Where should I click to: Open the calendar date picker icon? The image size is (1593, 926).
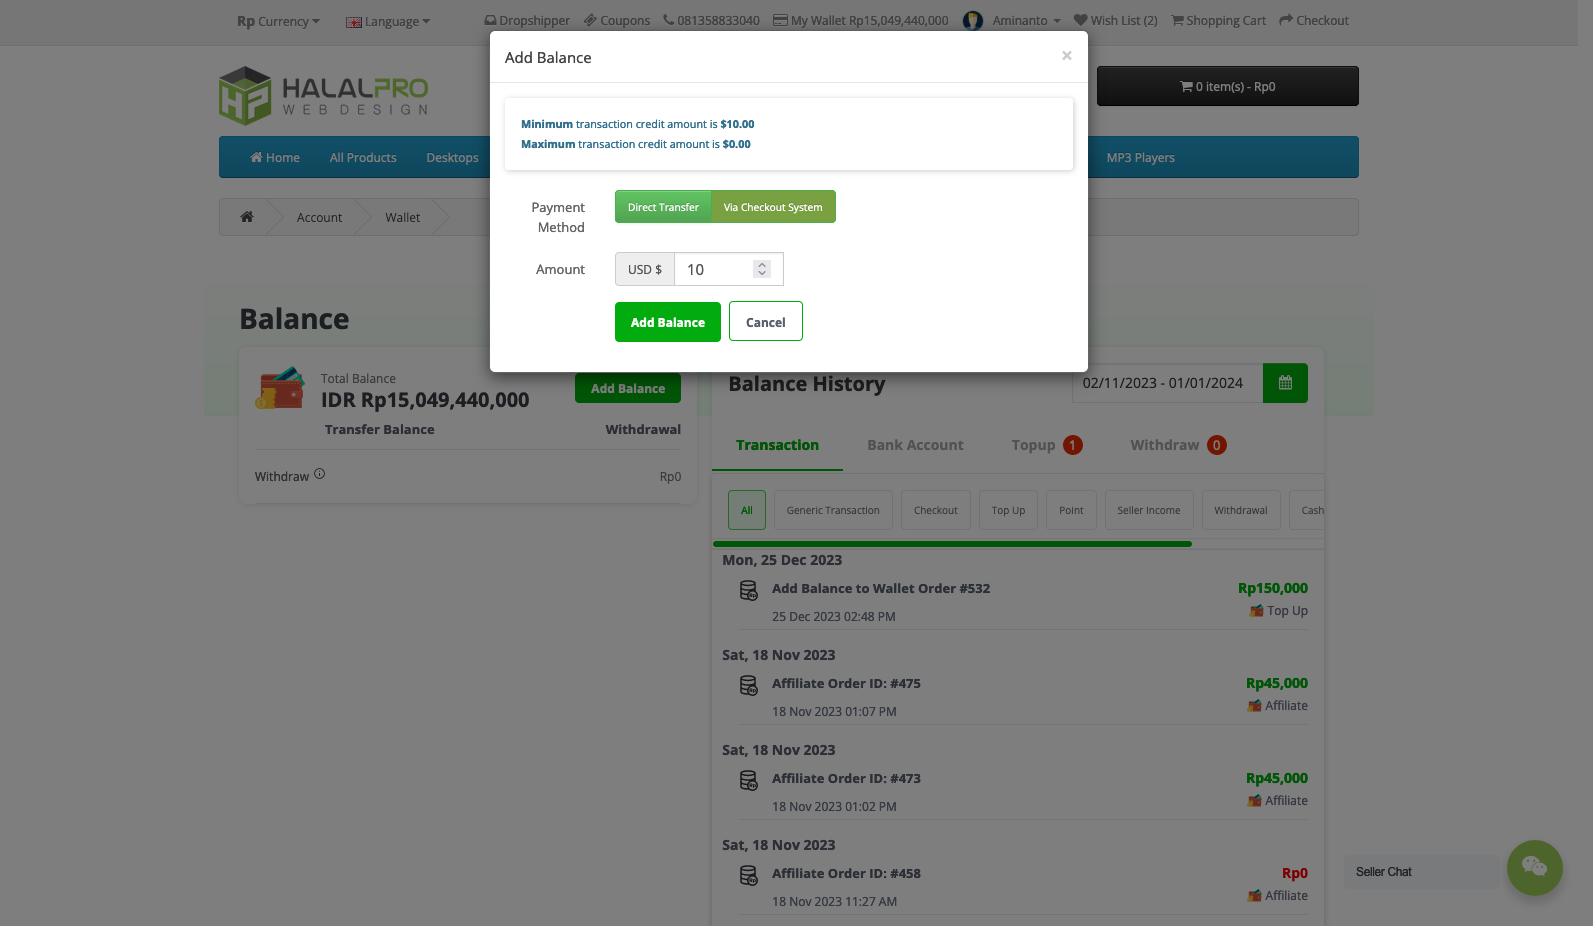click(1285, 383)
